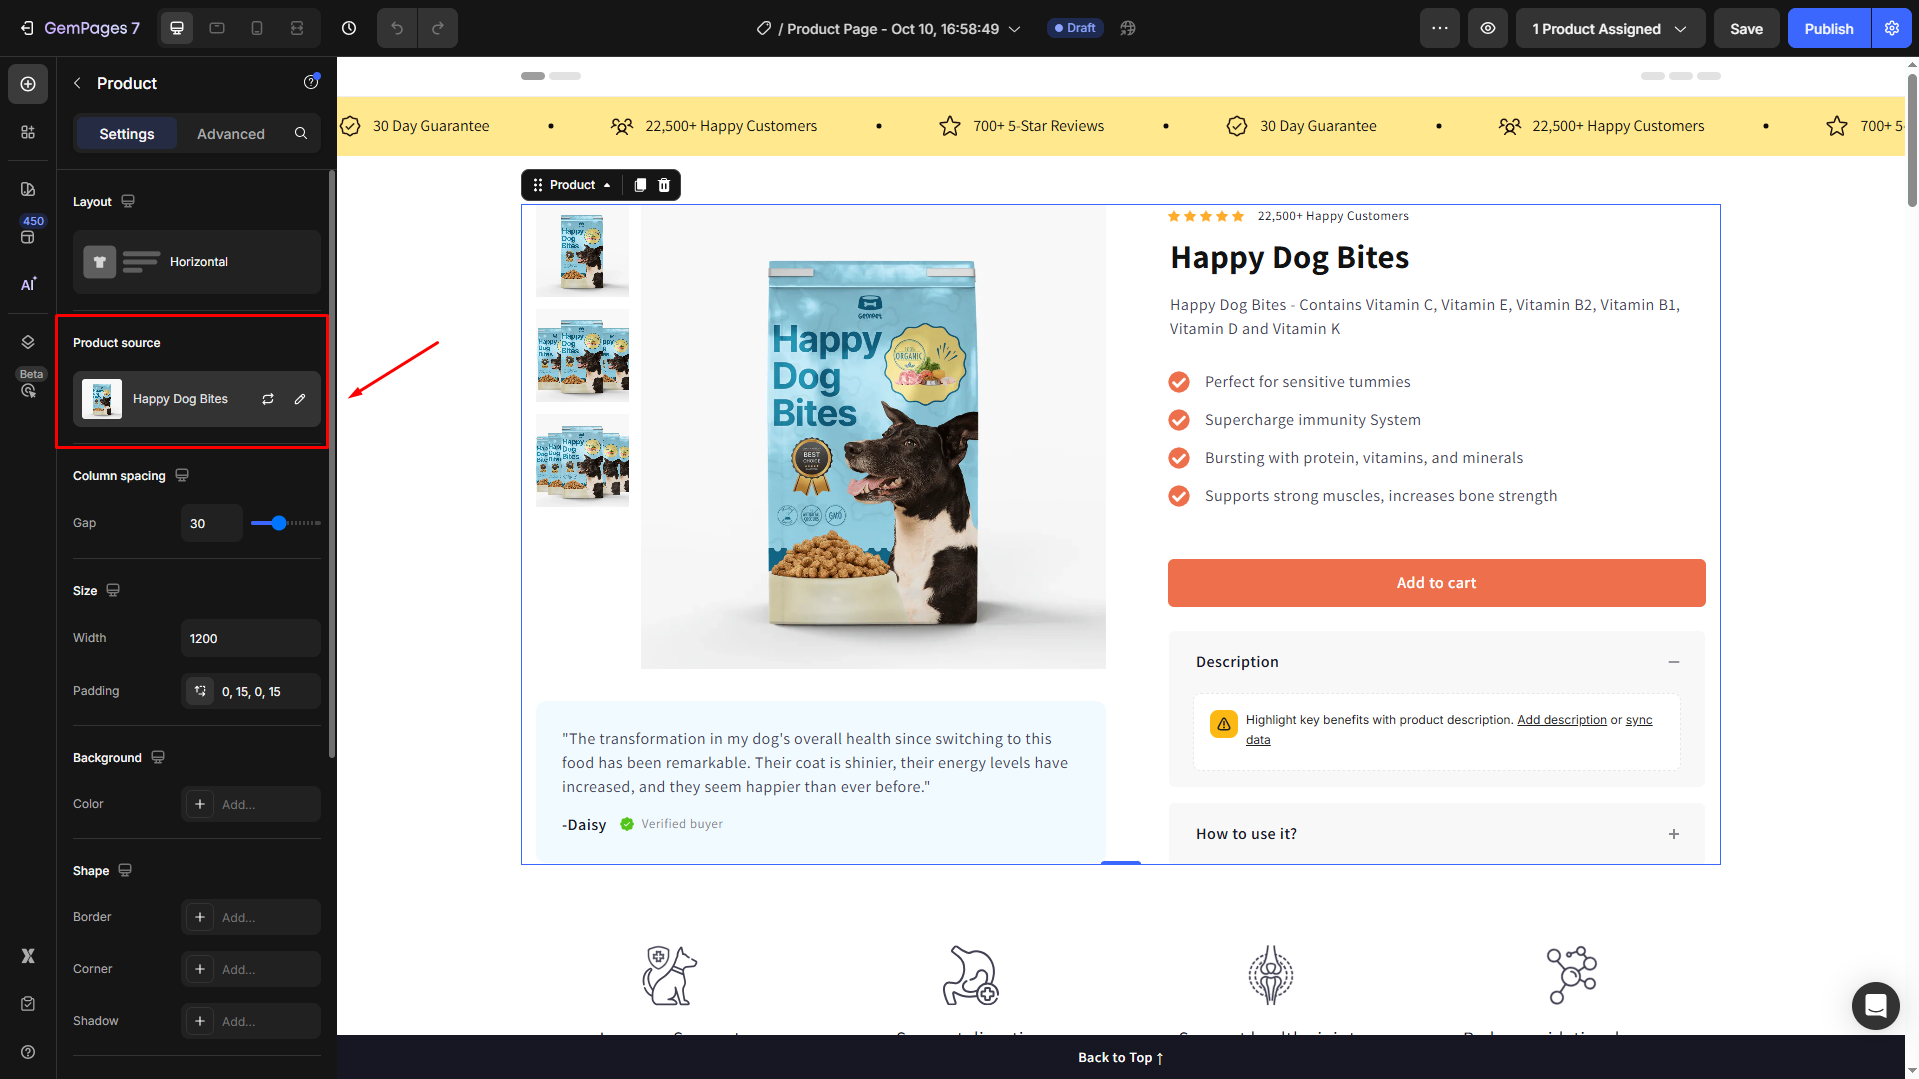Toggle device setting icon next to Shape

tap(125, 870)
